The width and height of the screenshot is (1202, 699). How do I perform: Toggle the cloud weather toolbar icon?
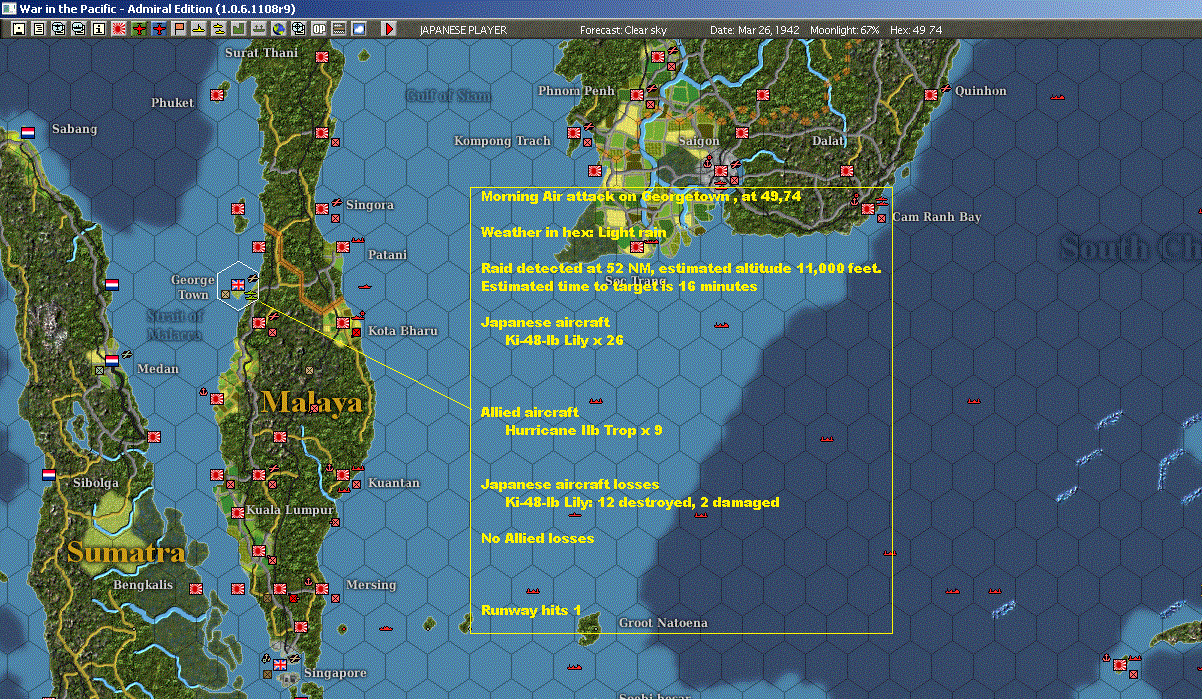coord(359,29)
